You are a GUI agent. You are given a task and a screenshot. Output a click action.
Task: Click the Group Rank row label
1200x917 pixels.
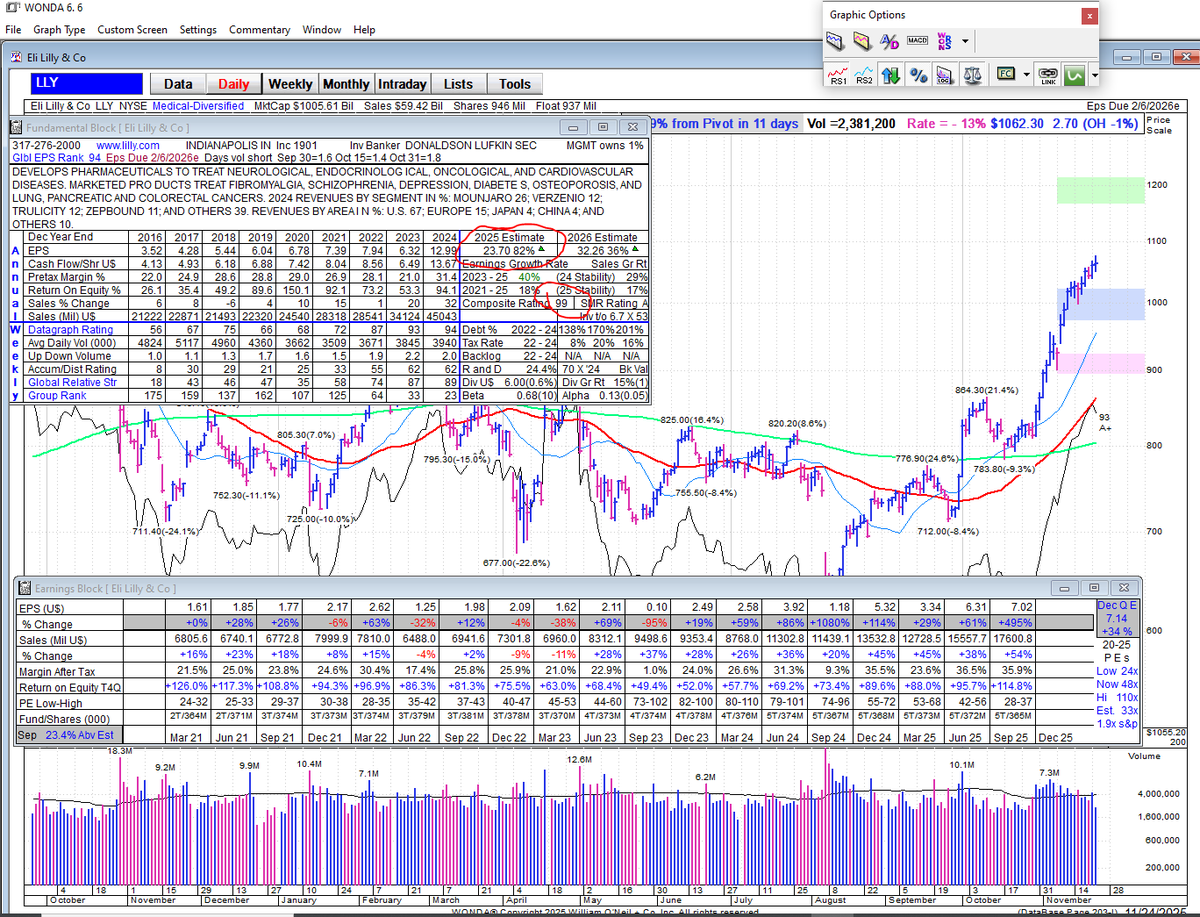click(56, 395)
